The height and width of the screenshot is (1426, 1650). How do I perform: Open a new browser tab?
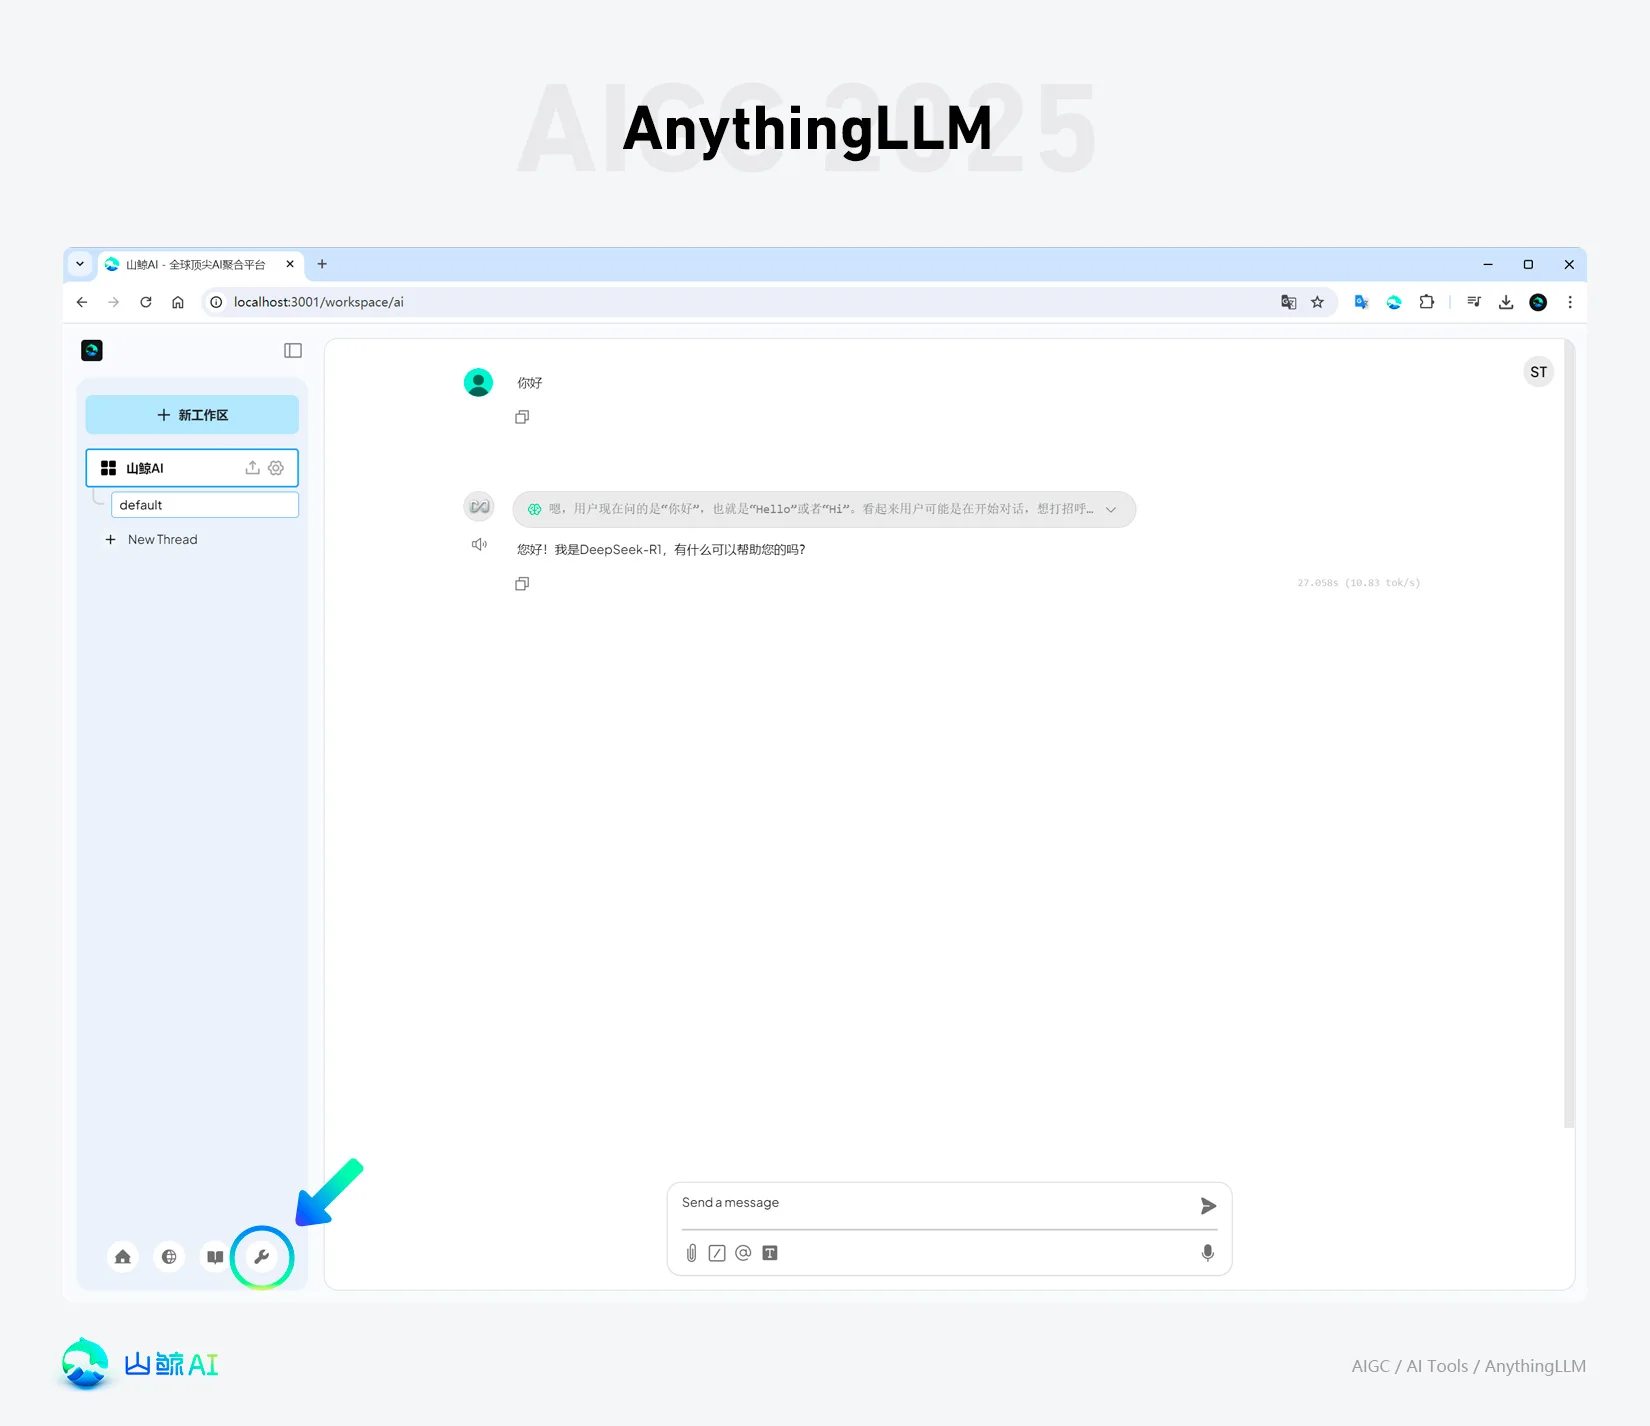coord(322,264)
